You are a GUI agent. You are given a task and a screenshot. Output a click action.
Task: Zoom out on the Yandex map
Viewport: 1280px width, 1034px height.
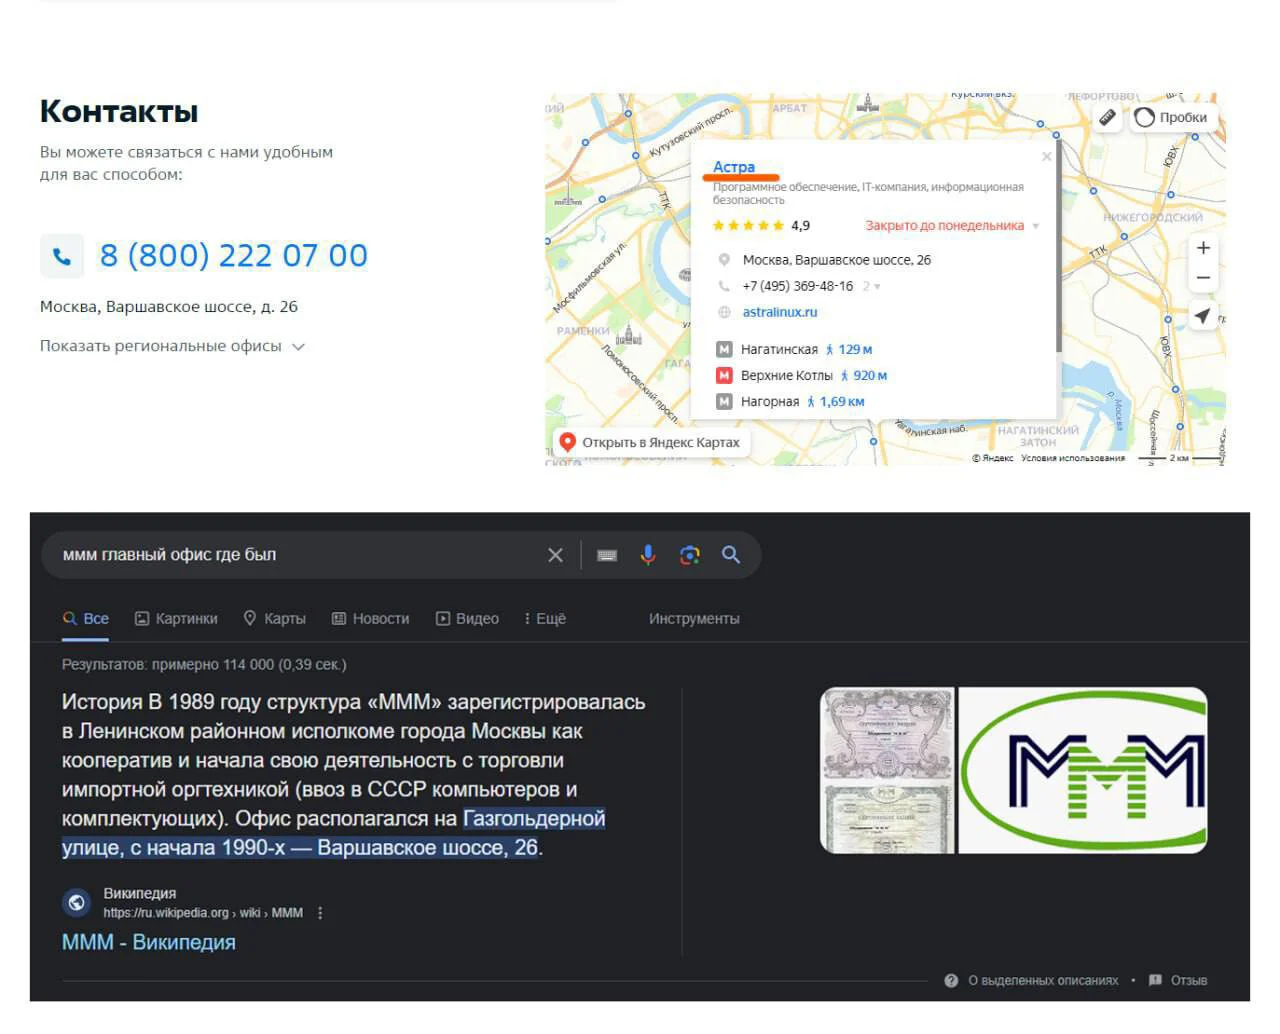[x=1204, y=277]
